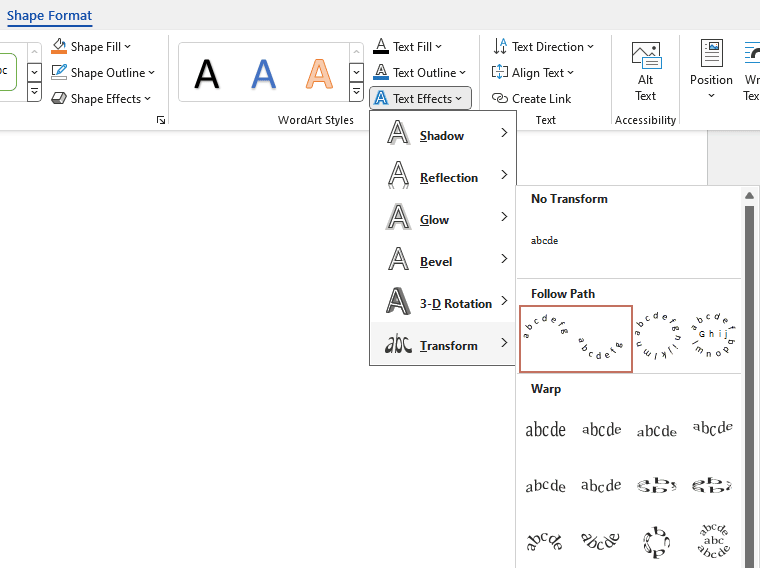Select the blue WordArt style A
Screen dimensions: 760x568
coord(263,73)
